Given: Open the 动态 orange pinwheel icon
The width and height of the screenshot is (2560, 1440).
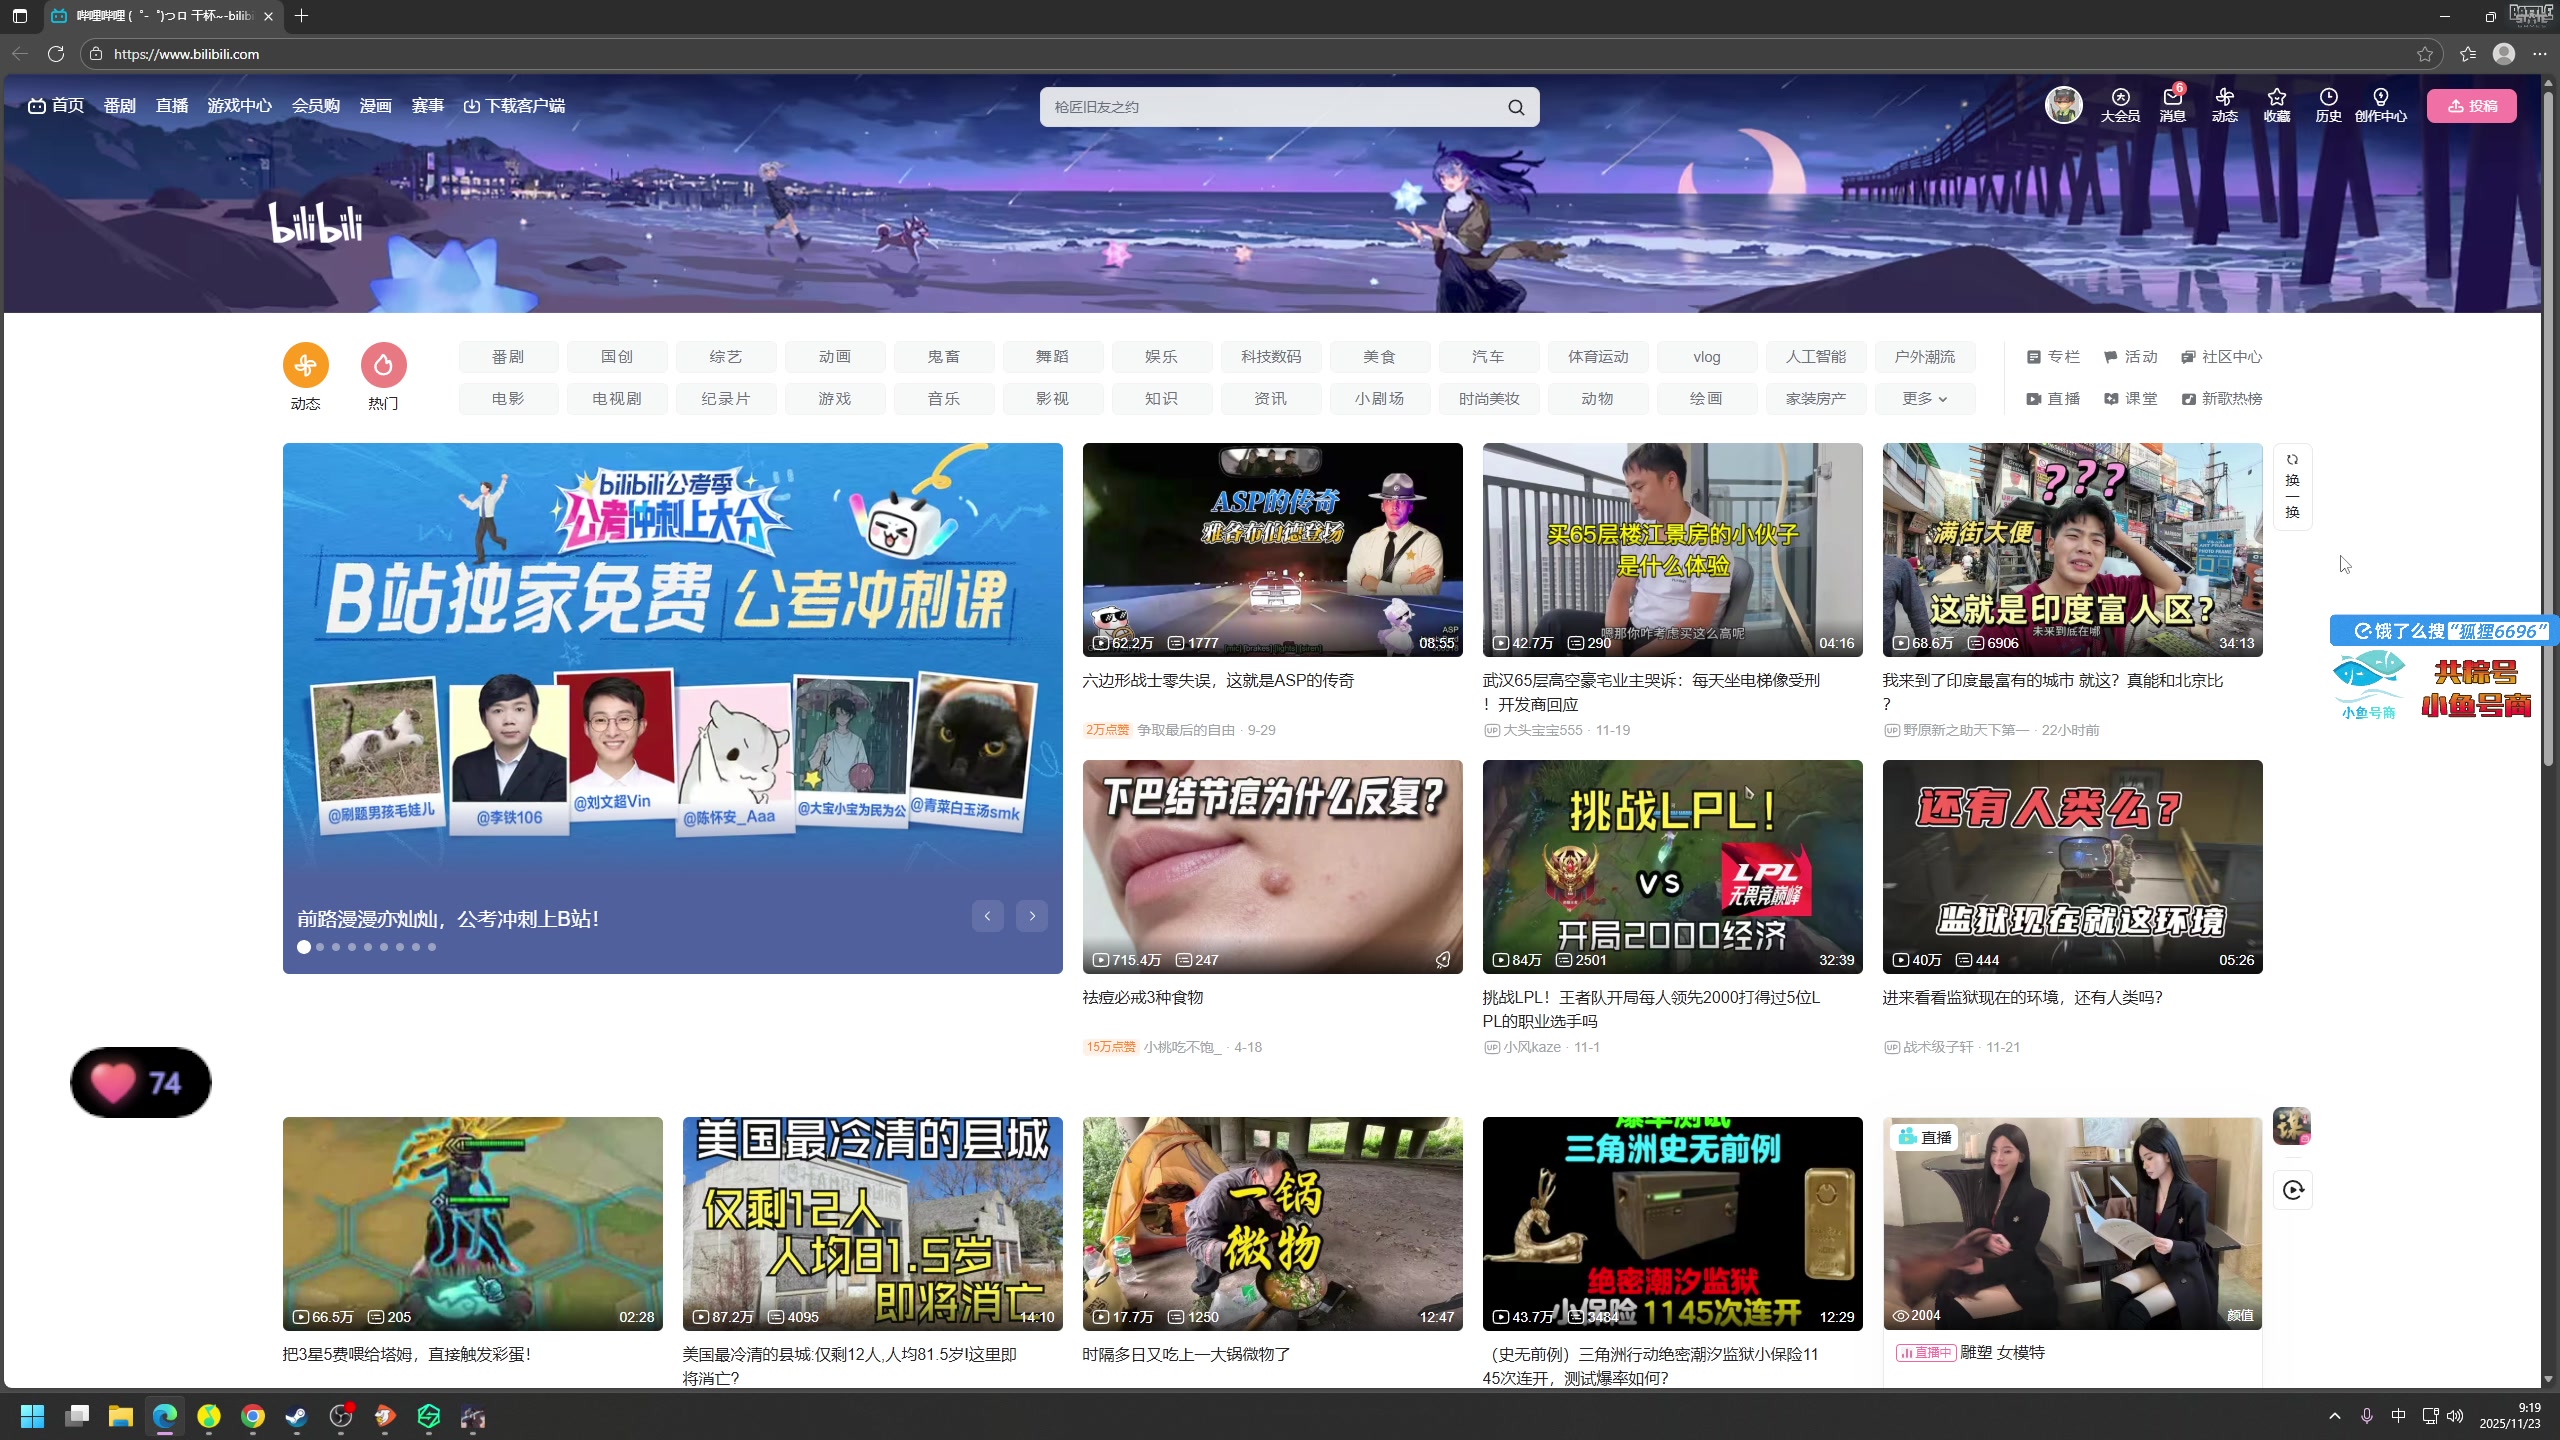Looking at the screenshot, I should pos(305,366).
